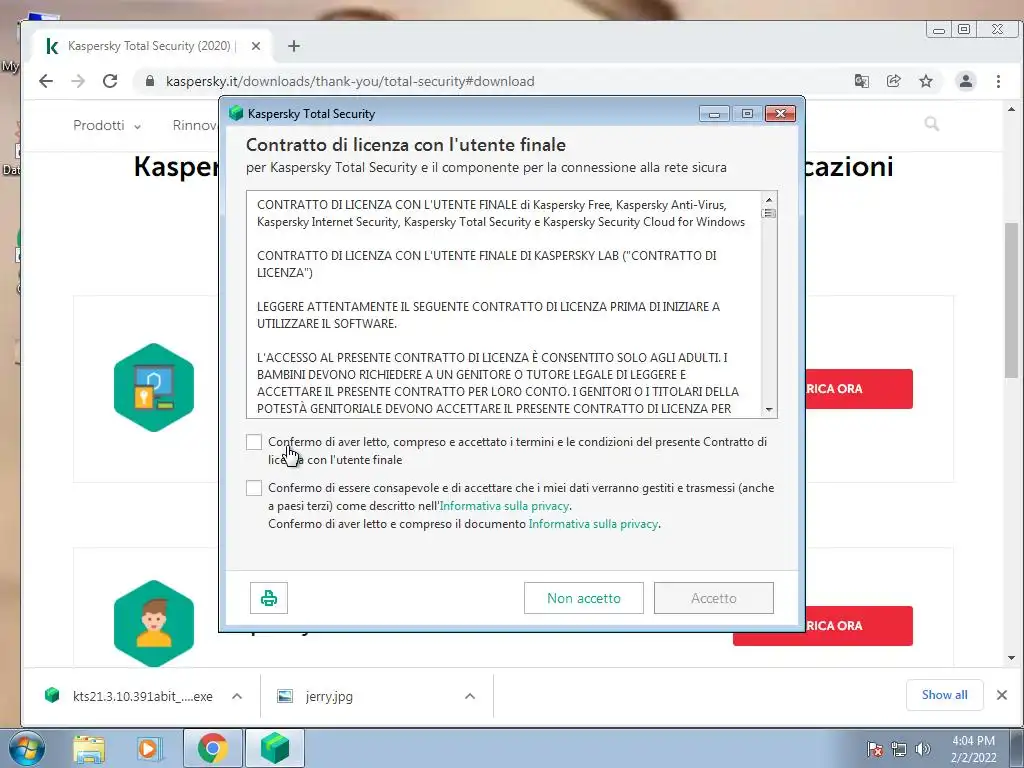Click the website search magnifier icon
1024x768 pixels.
[x=932, y=124]
